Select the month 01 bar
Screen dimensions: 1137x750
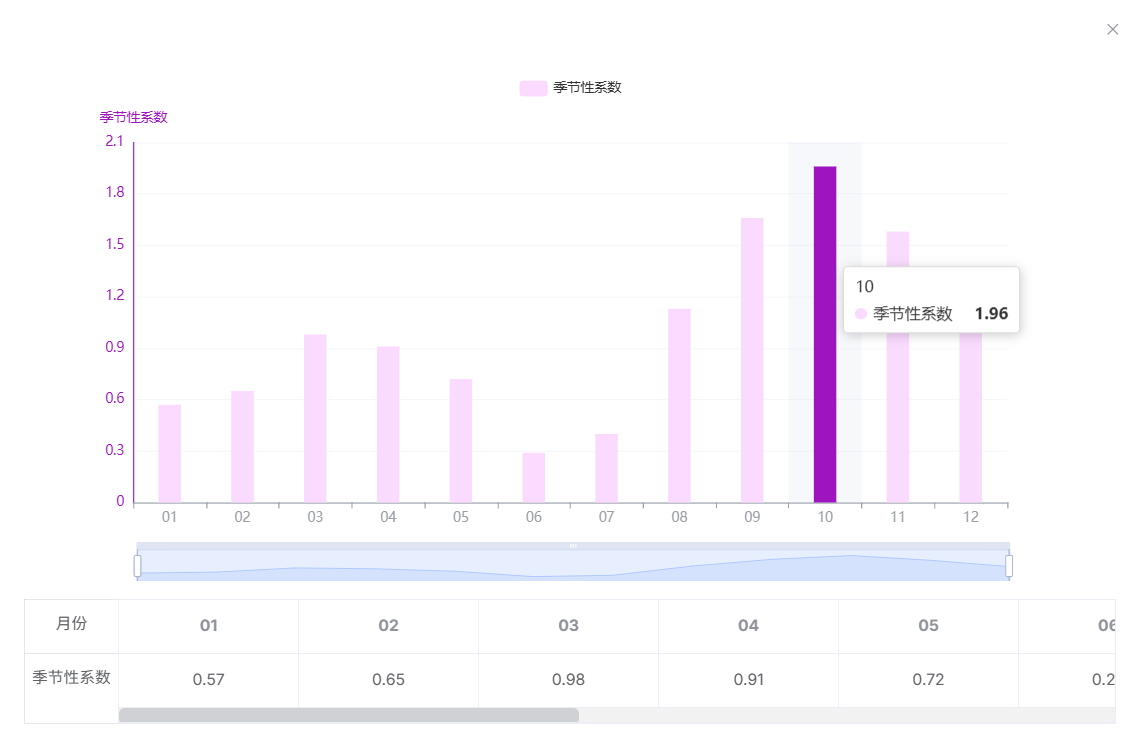tap(170, 453)
